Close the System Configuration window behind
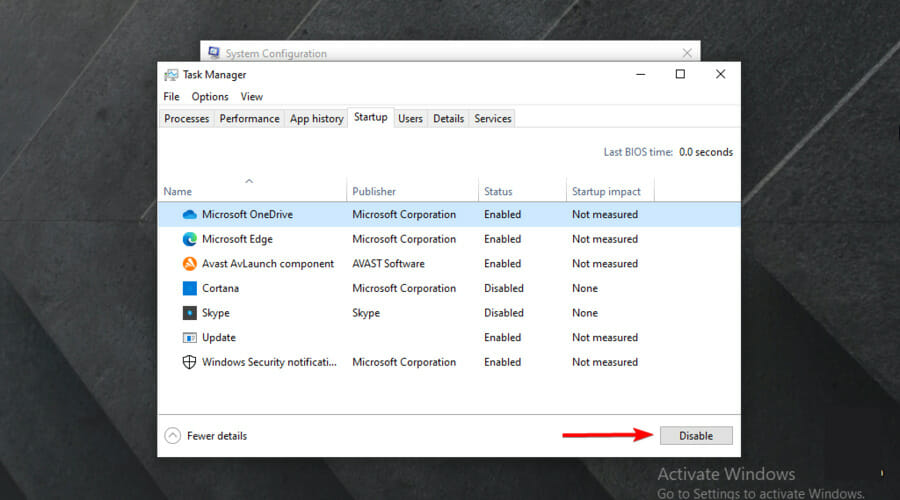Viewport: 900px width, 500px height. 687,53
